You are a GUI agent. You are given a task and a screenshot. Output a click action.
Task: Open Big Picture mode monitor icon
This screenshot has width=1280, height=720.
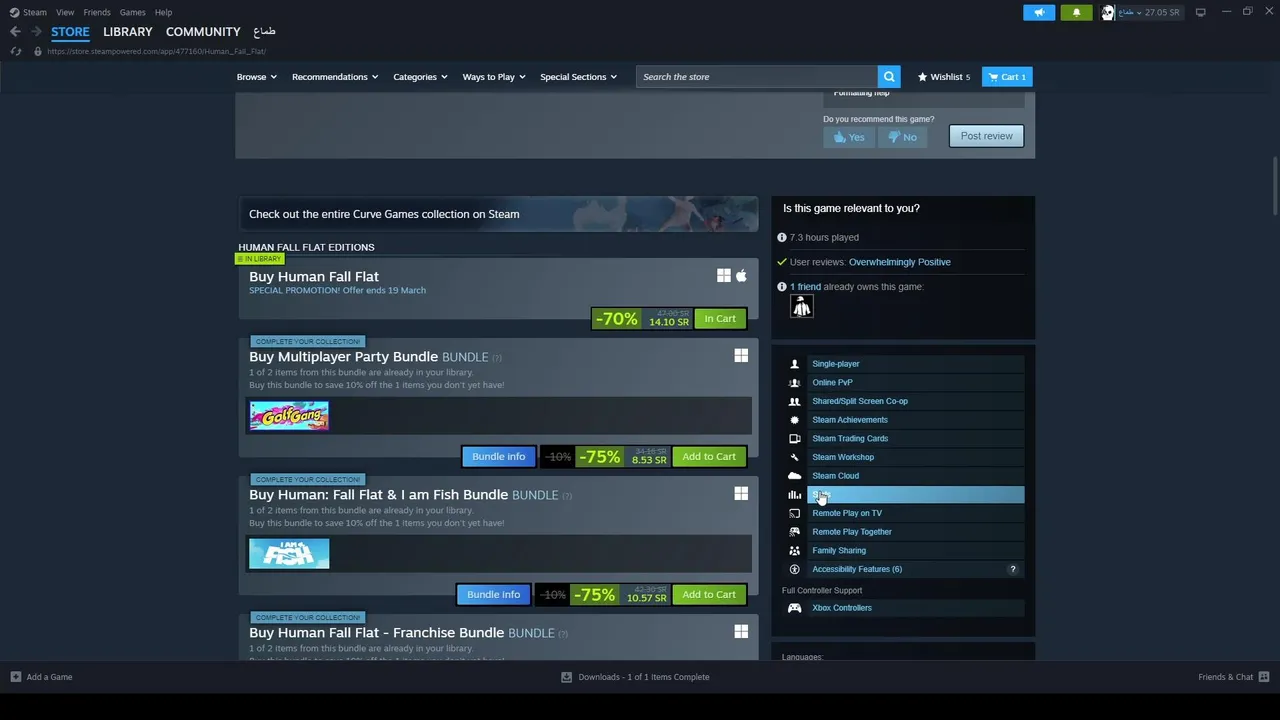tap(1200, 12)
